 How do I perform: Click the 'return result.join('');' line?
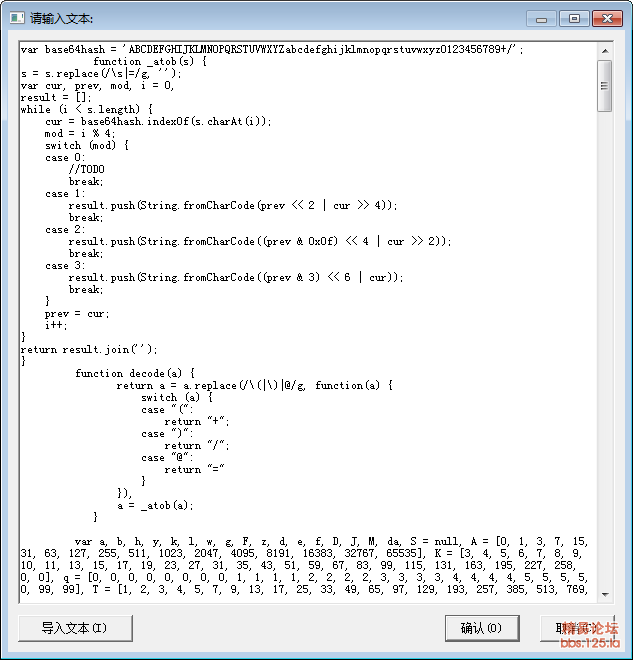[x=89, y=349]
